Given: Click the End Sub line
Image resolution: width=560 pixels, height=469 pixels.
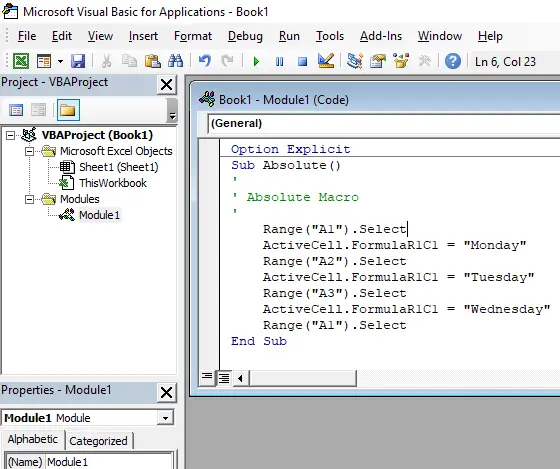Looking at the screenshot, I should coord(259,341).
